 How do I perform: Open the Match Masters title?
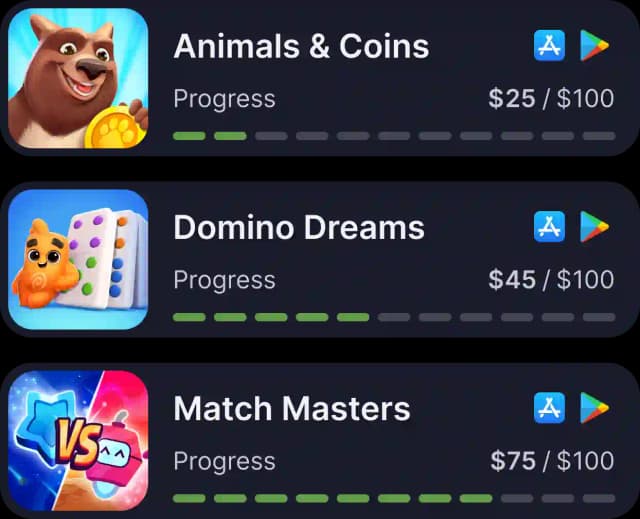point(292,408)
